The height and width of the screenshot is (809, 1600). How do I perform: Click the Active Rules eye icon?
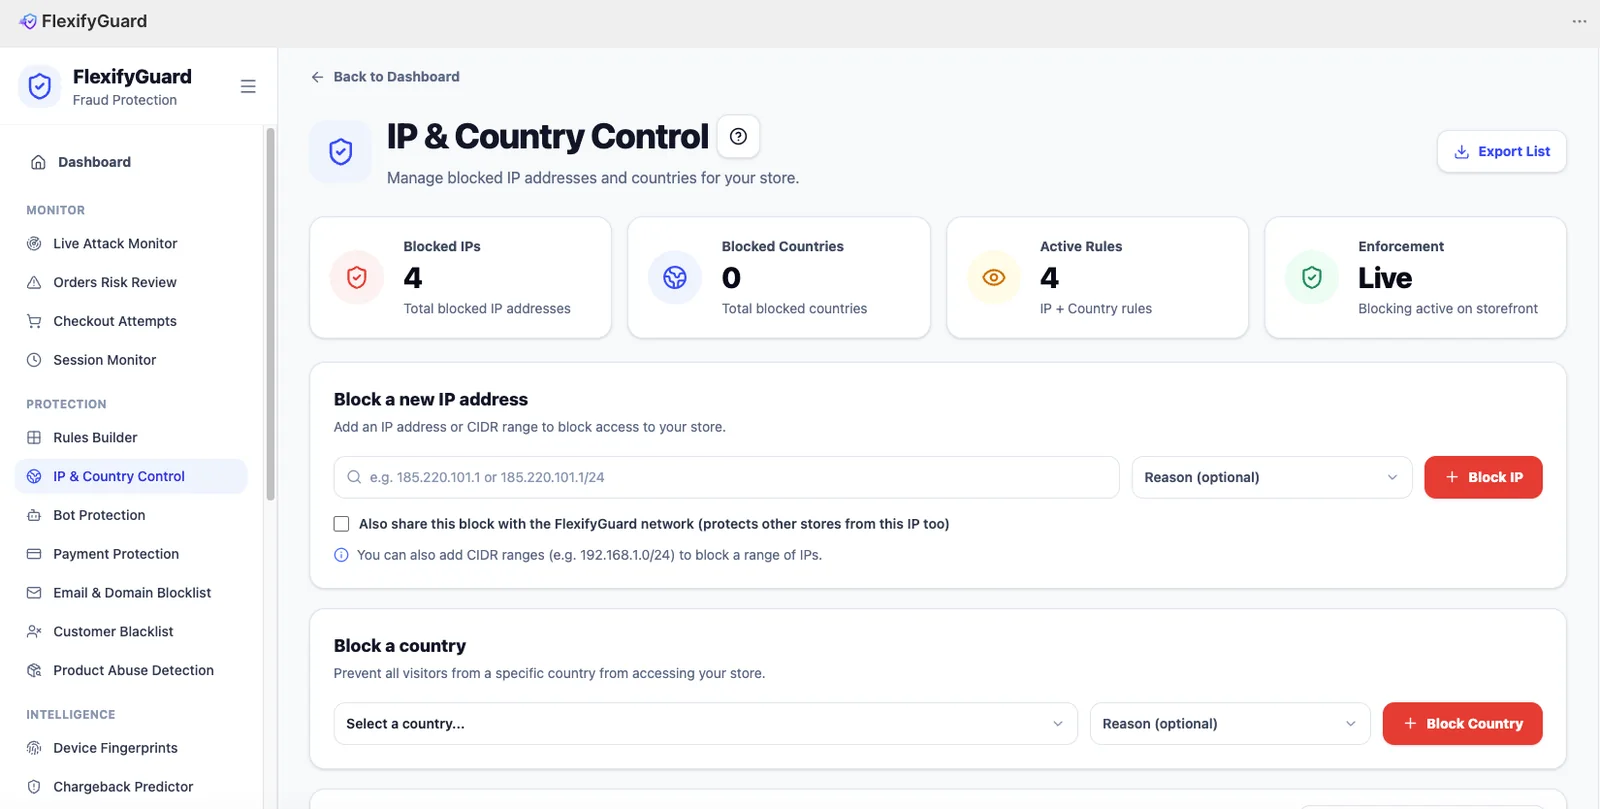coord(994,277)
